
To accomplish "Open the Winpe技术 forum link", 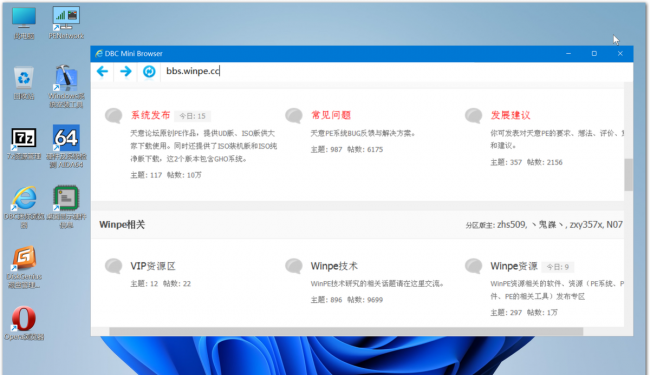I will coord(334,266).
